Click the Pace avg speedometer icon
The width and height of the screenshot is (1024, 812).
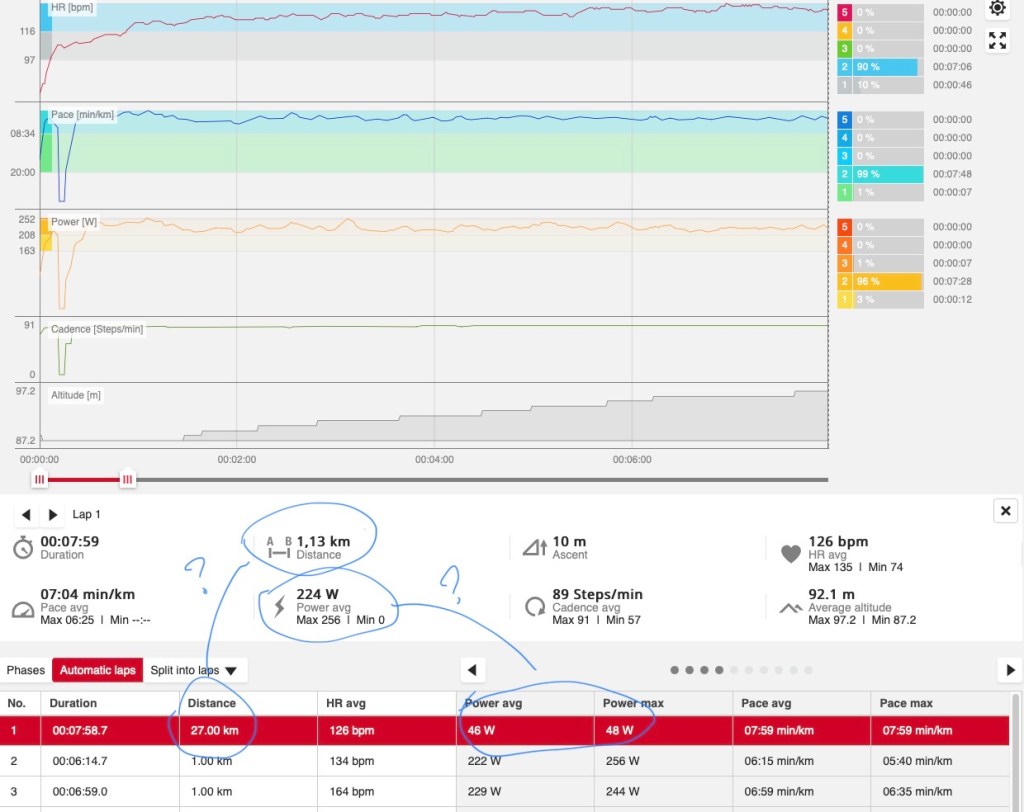23,609
